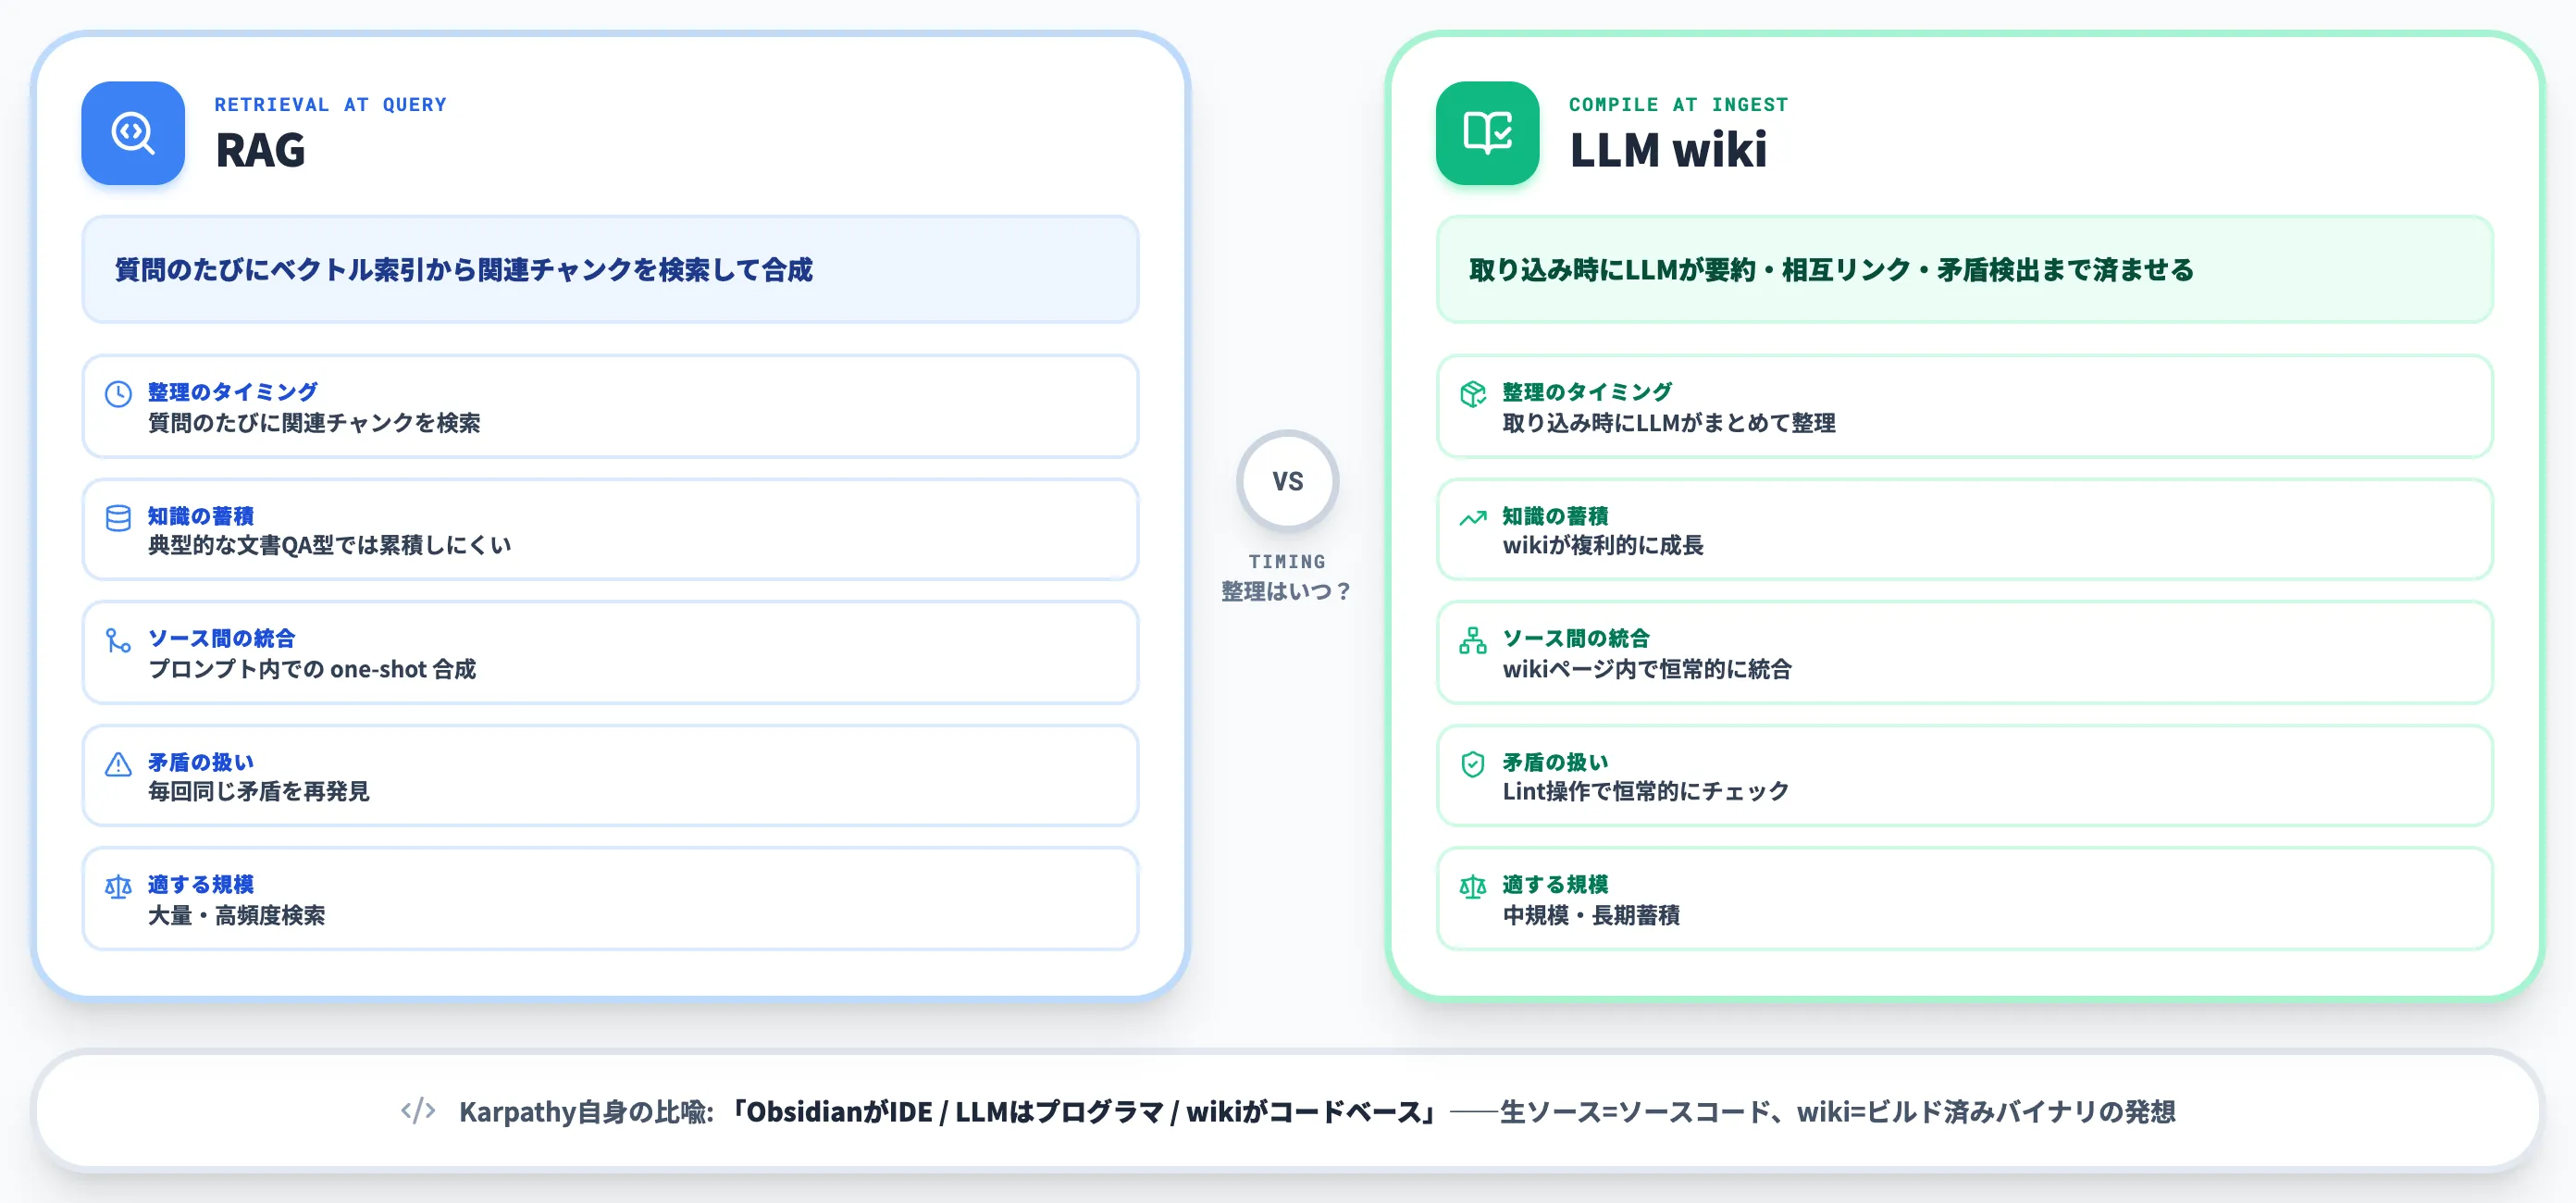Click the package icon in LLM wiki 整理のタイミング row

coord(1473,394)
